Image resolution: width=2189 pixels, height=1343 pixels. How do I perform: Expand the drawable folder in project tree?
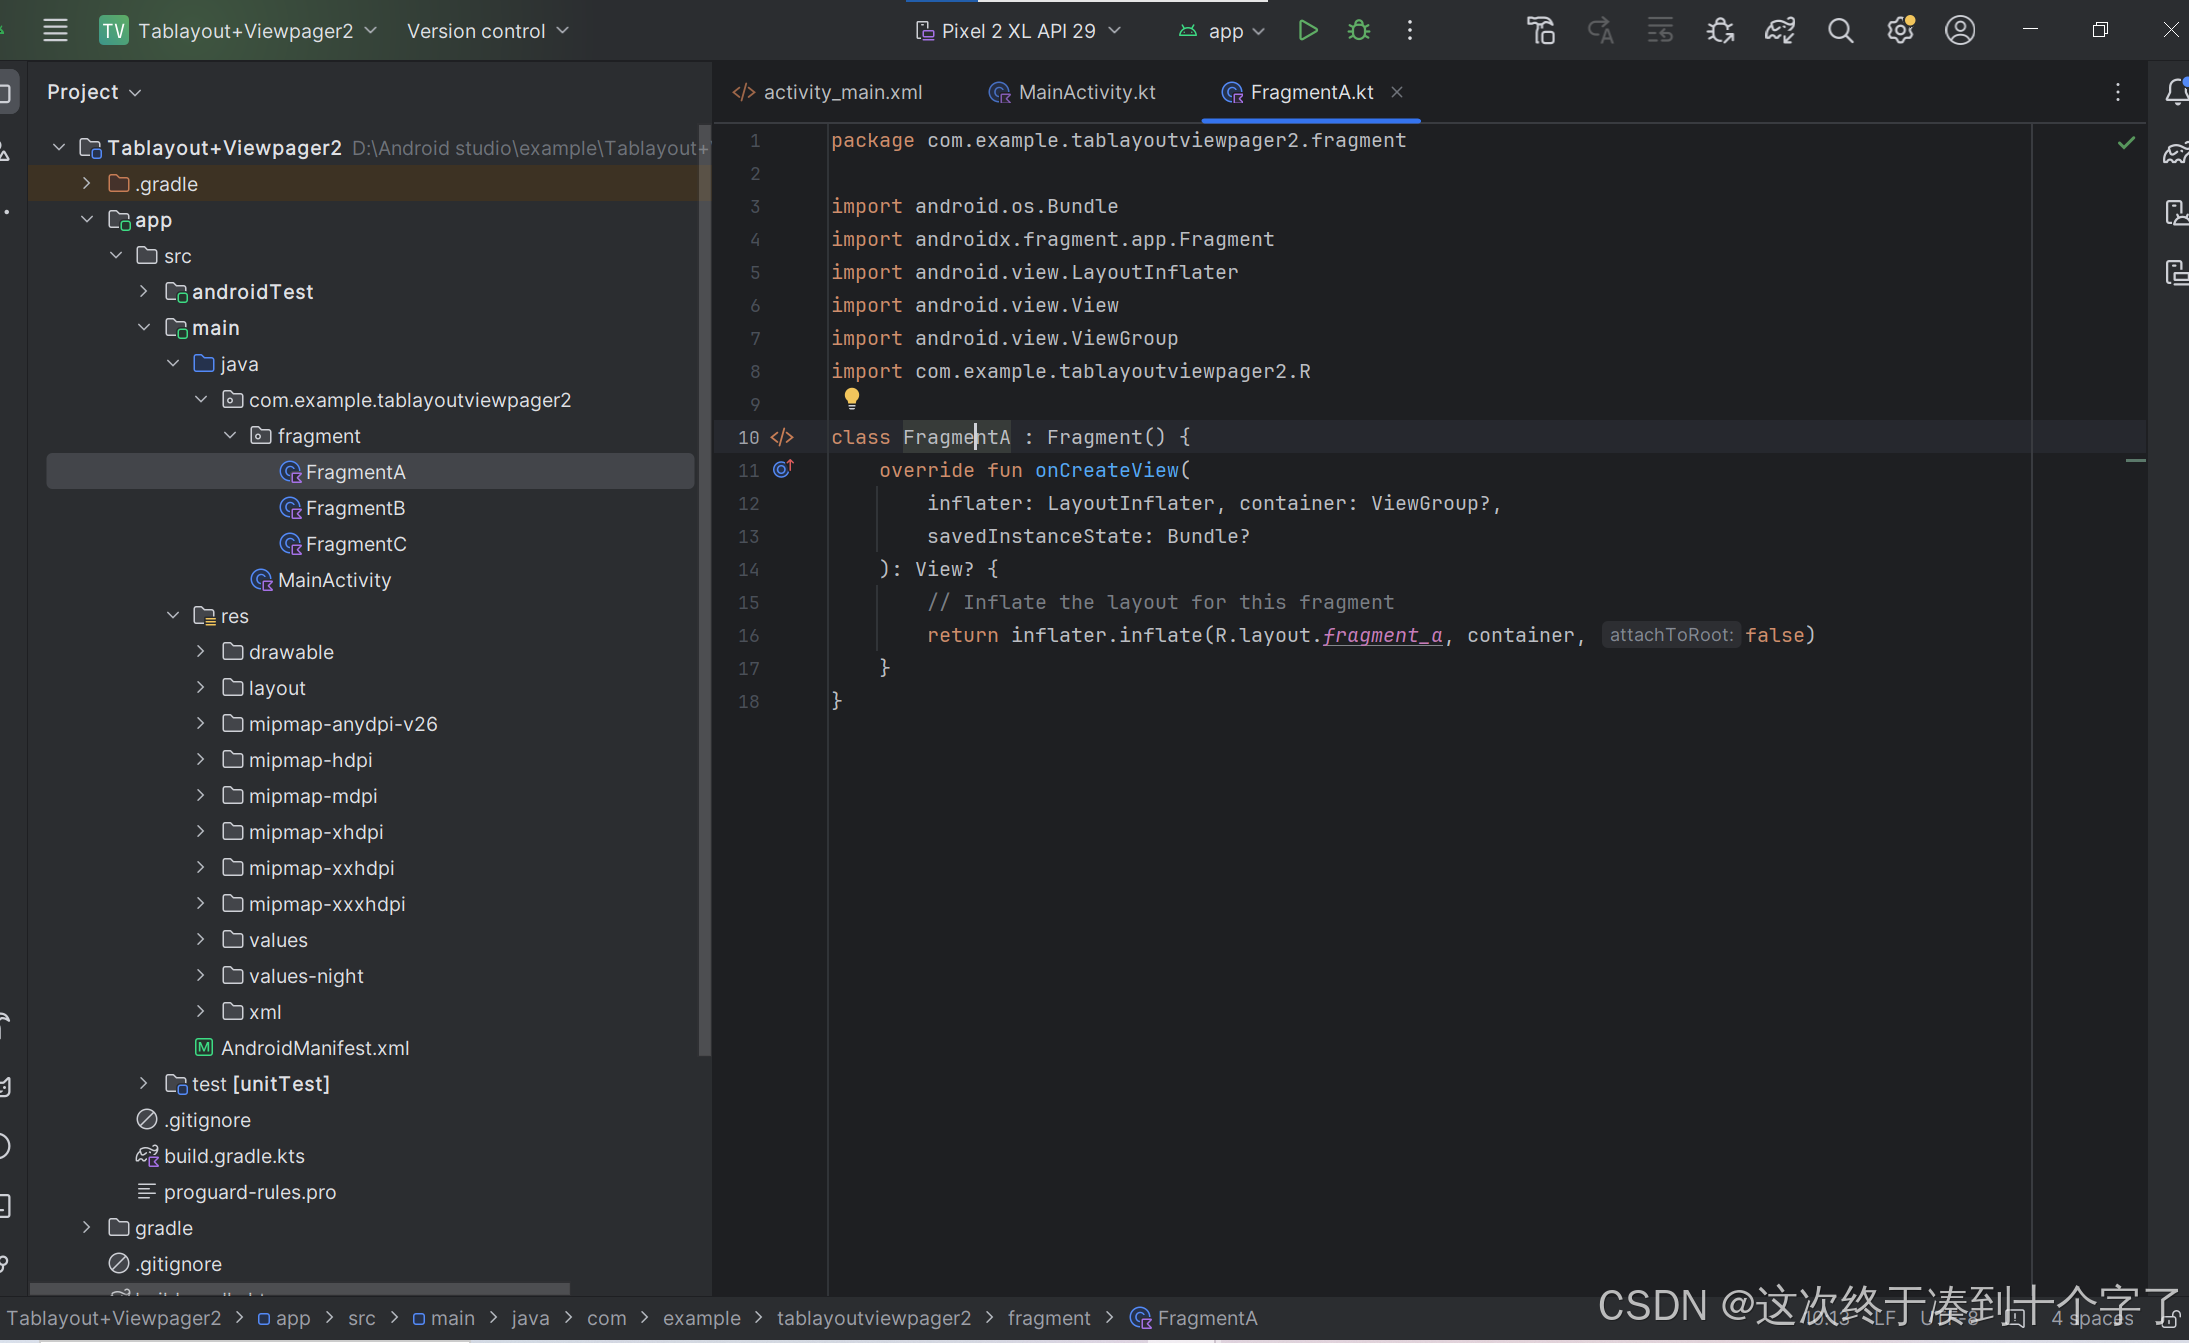201,652
